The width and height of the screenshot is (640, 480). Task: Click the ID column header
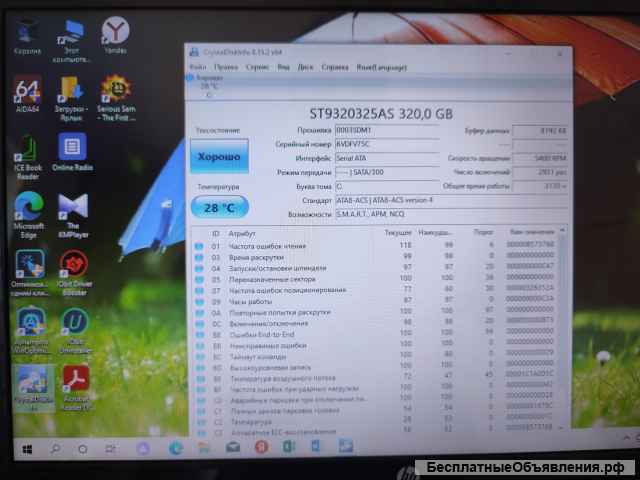click(215, 233)
